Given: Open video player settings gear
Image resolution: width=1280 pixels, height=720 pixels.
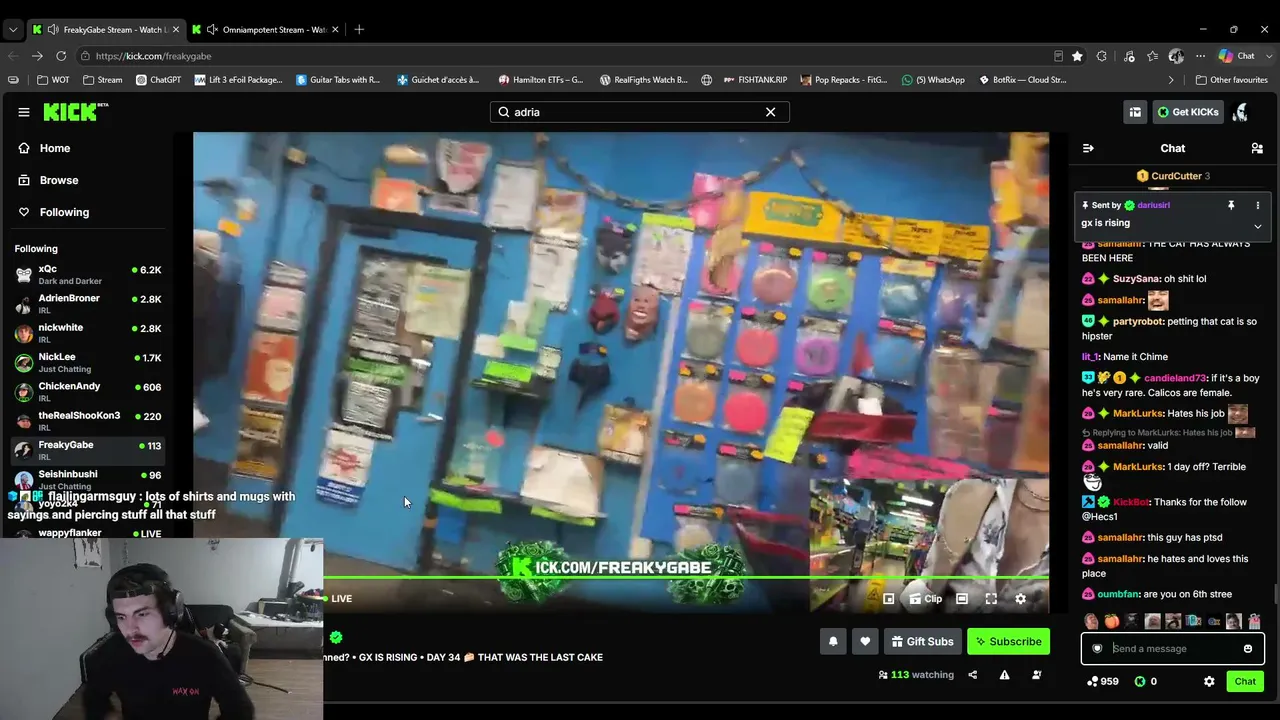Looking at the screenshot, I should tap(1020, 599).
